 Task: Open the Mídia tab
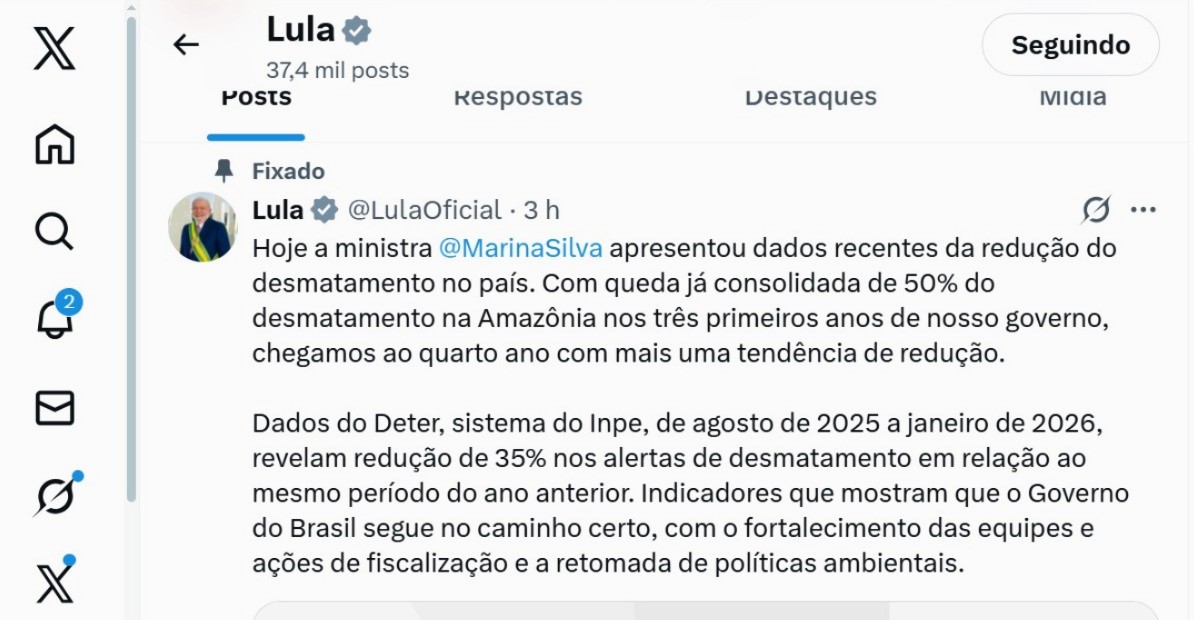pyautogui.click(x=1072, y=98)
